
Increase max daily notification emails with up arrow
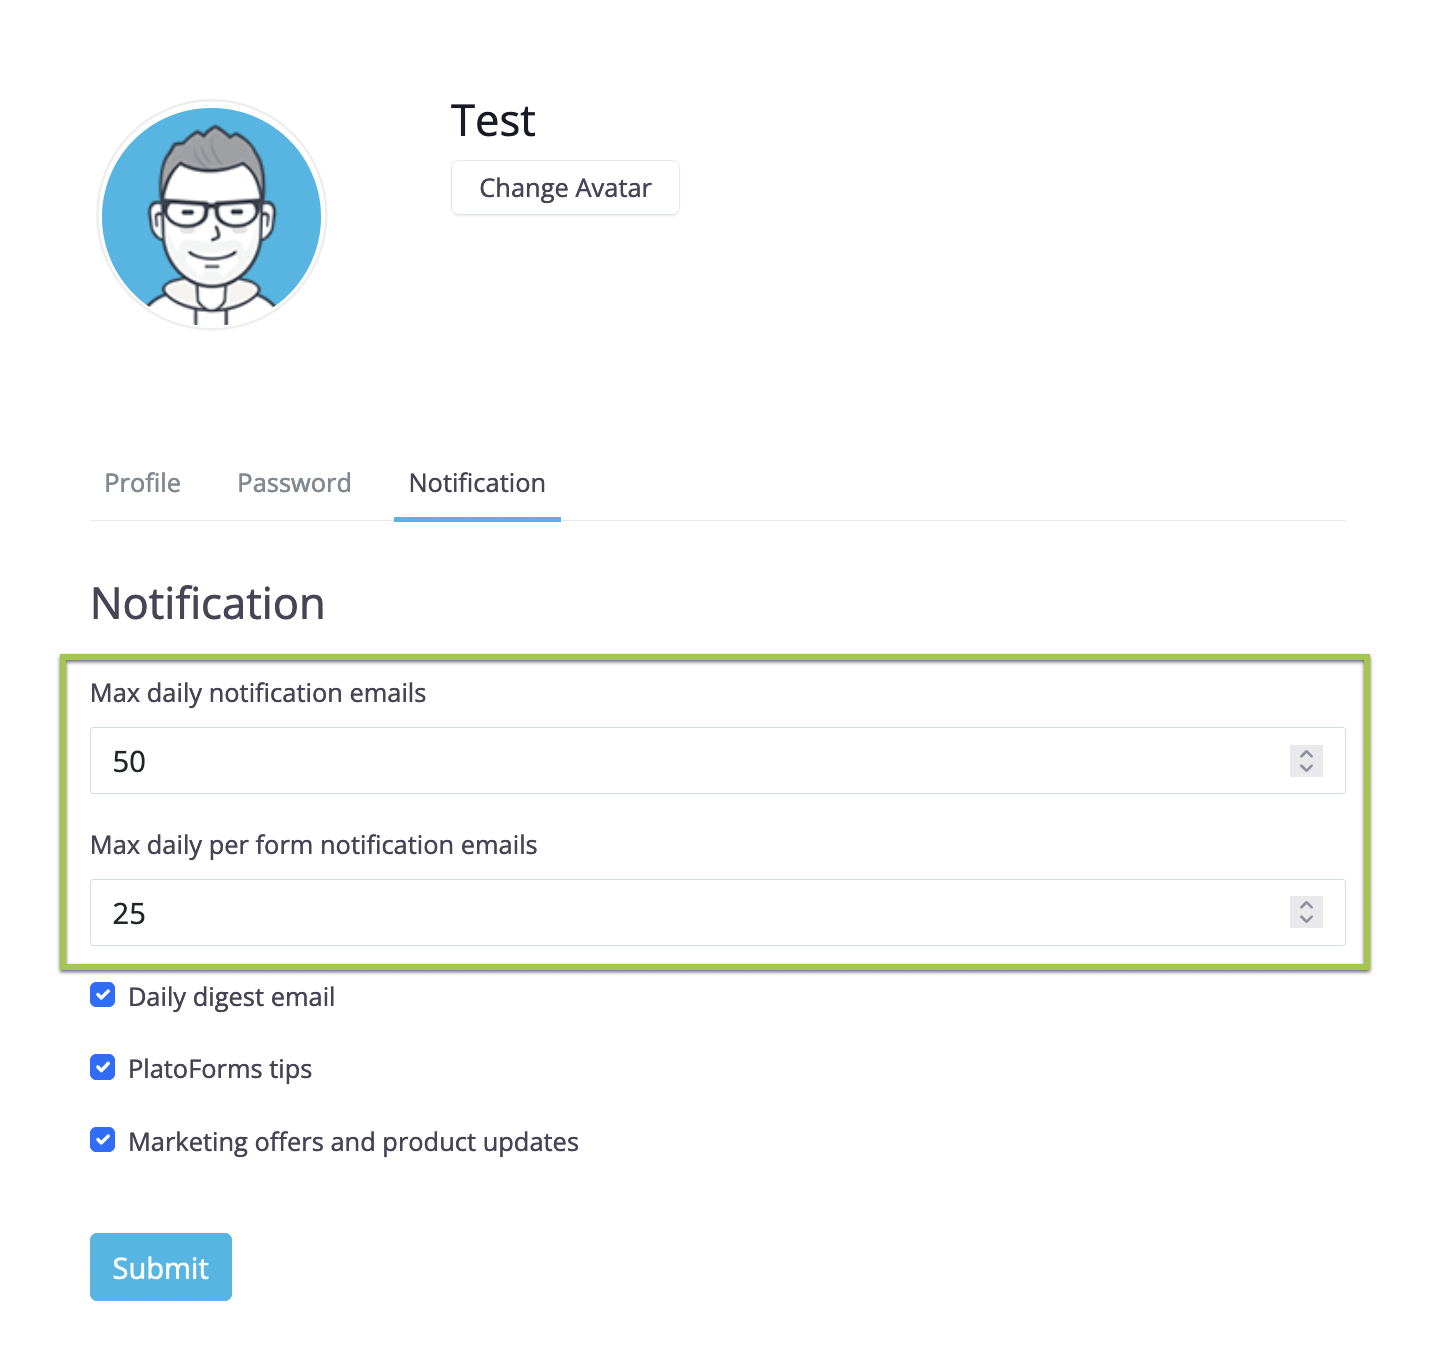click(1306, 754)
